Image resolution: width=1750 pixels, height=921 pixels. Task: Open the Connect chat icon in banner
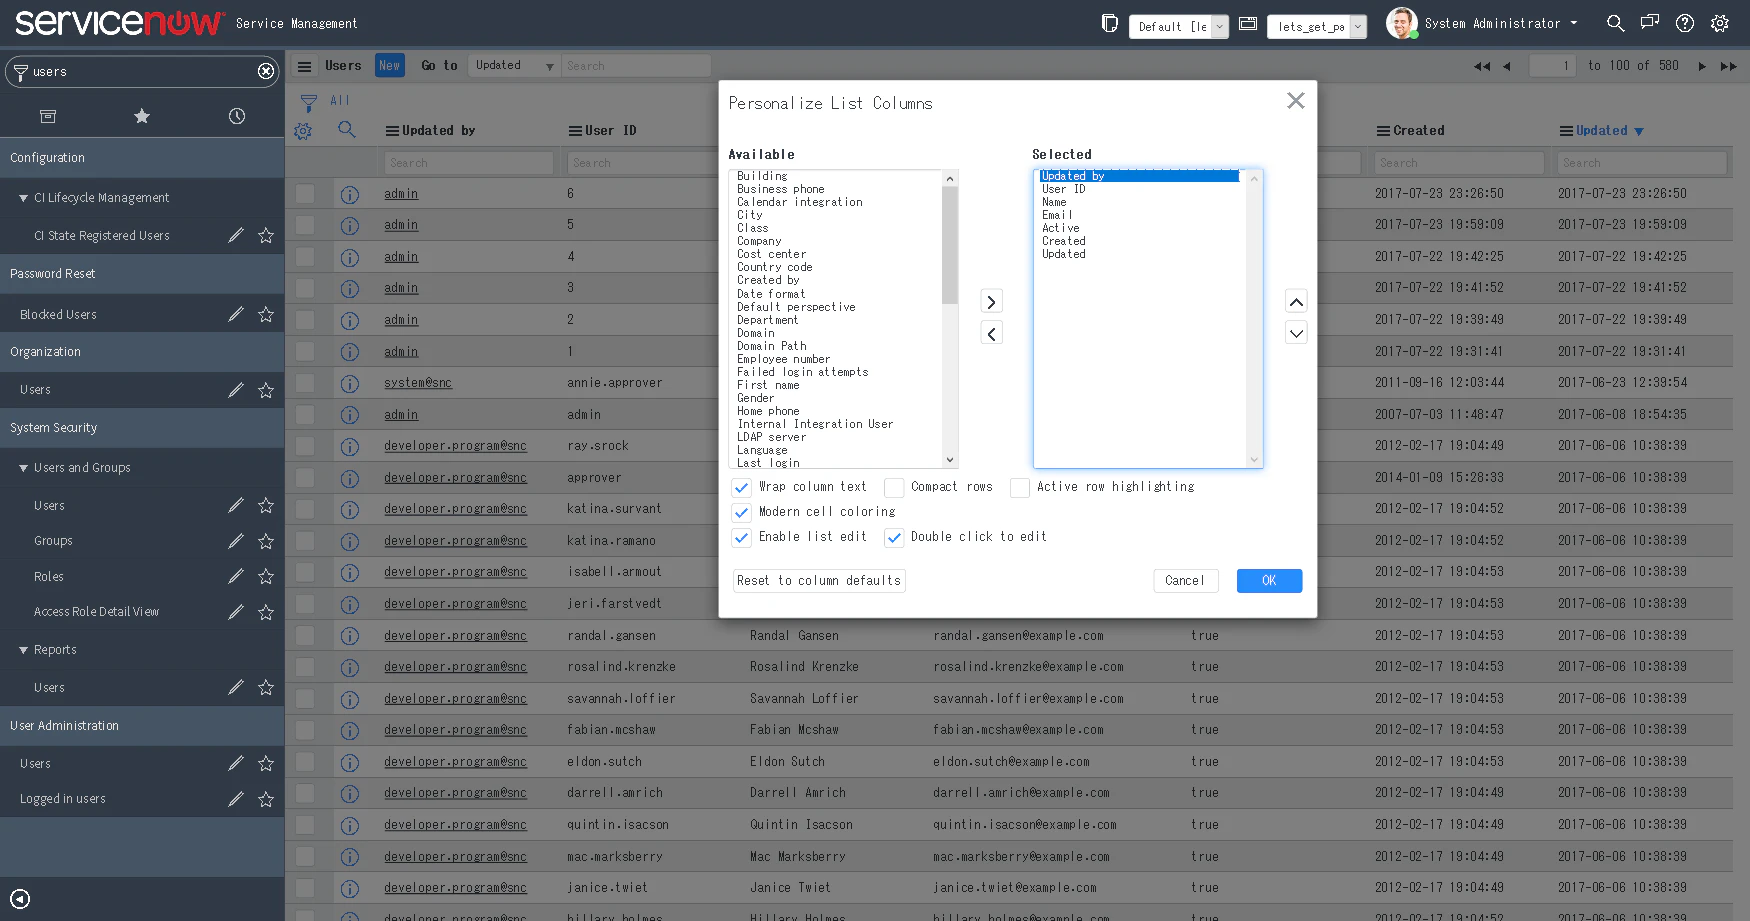pyautogui.click(x=1650, y=23)
